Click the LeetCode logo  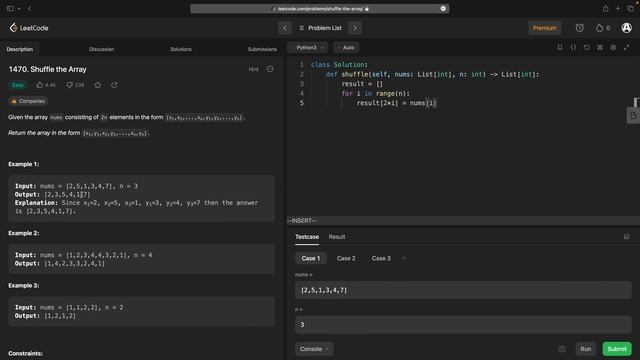29,28
